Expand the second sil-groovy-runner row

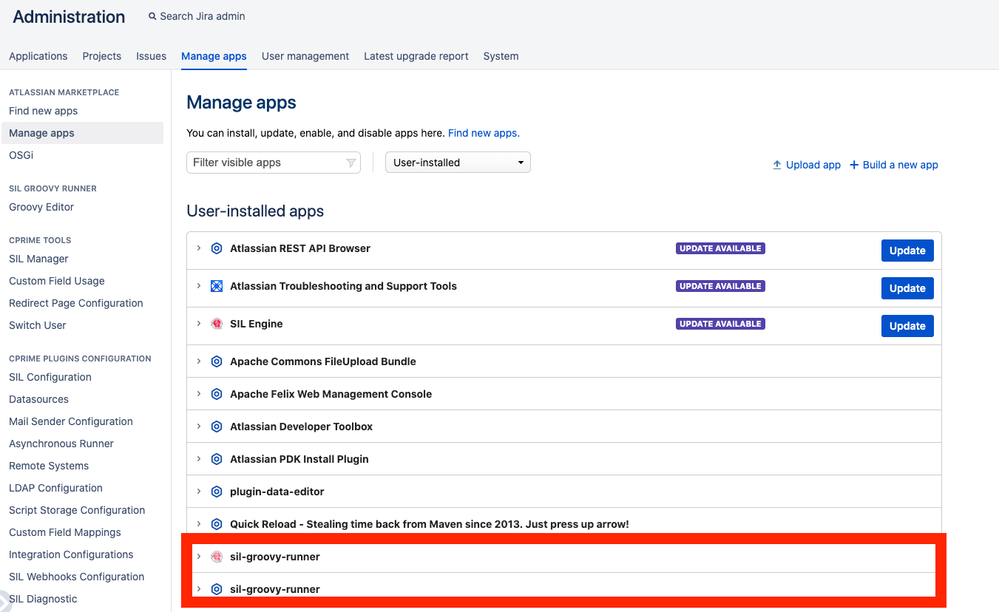pos(199,589)
